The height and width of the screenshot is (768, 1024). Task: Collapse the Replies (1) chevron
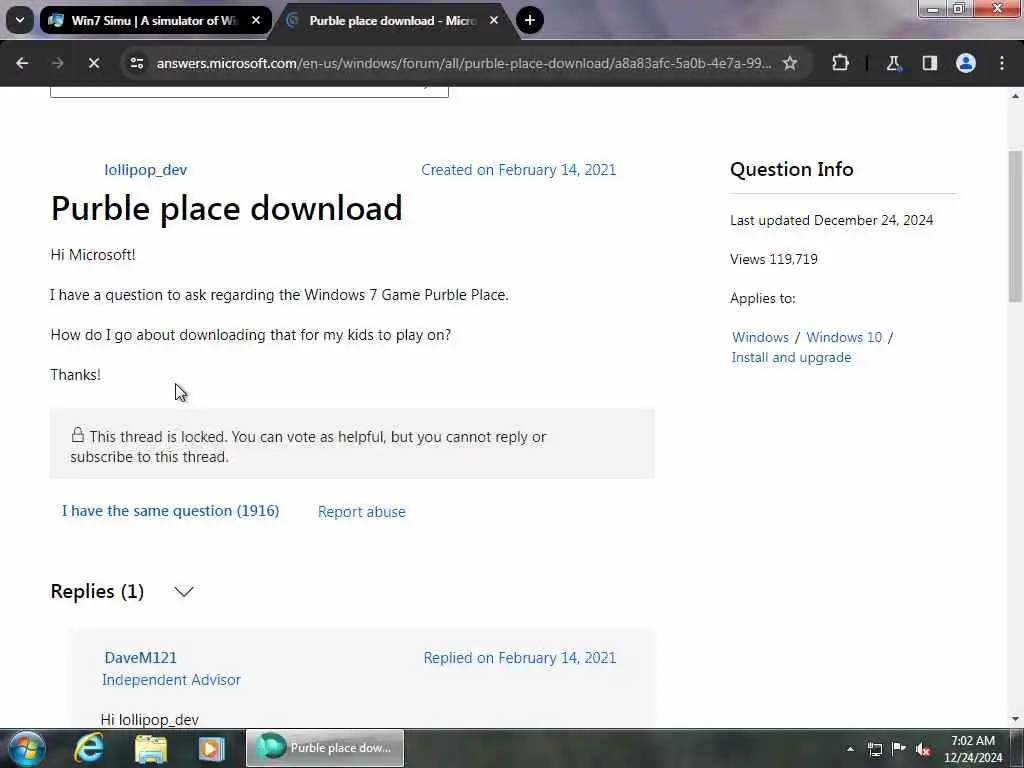tap(184, 592)
